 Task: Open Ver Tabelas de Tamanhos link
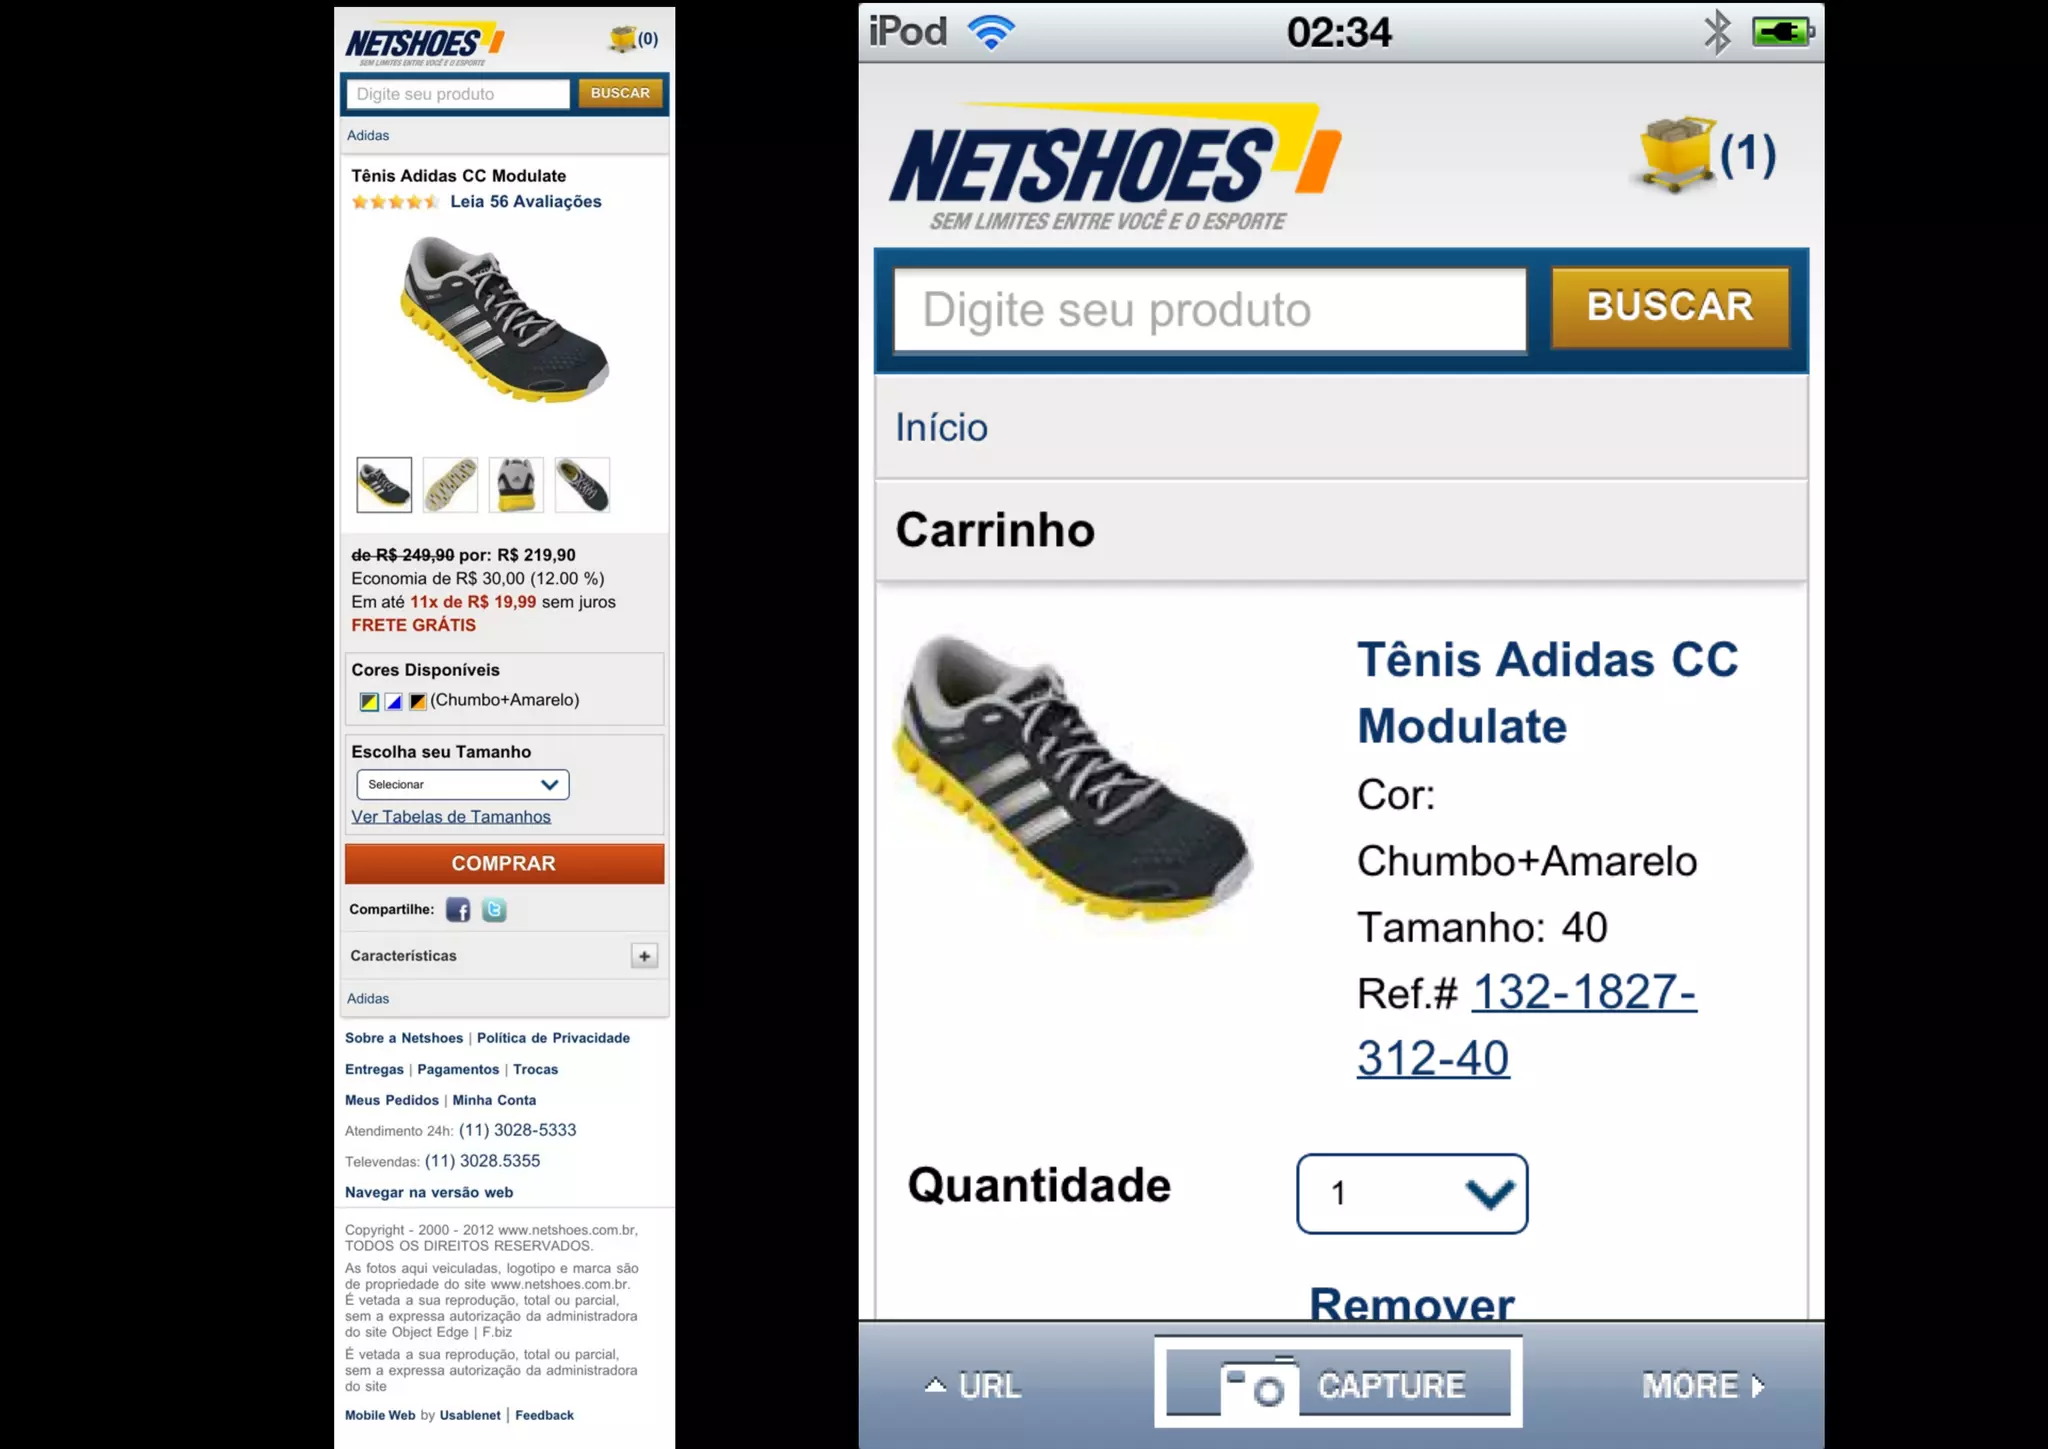451,817
